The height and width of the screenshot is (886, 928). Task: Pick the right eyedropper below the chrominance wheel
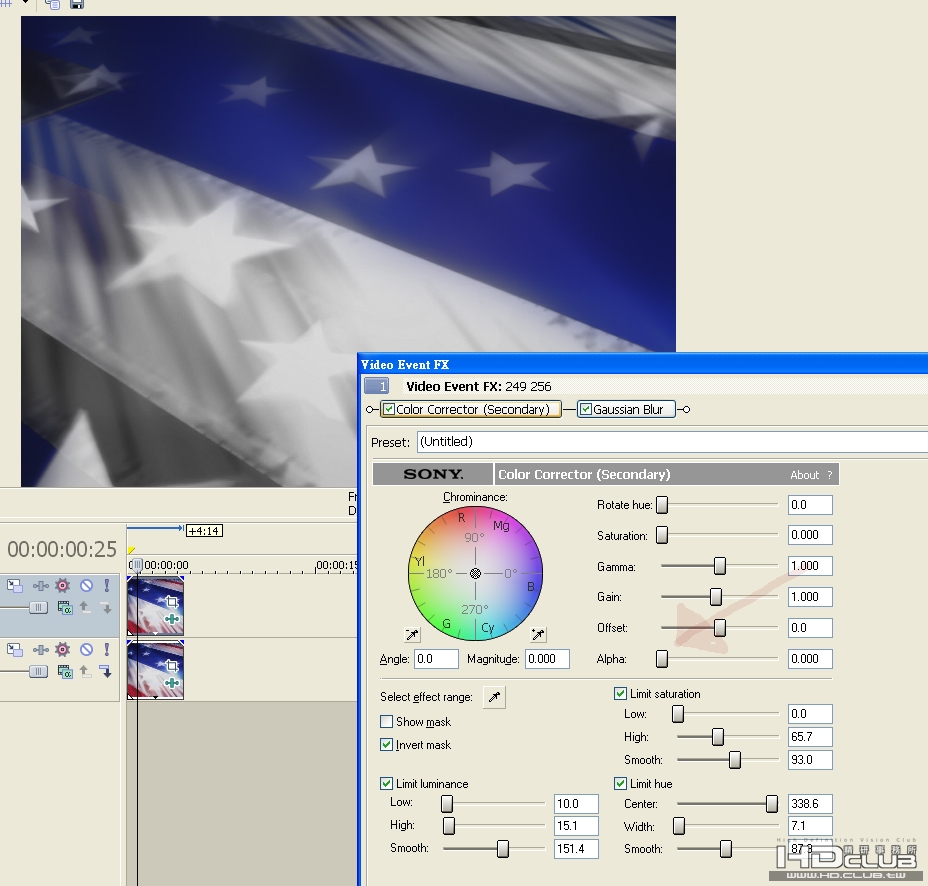538,635
